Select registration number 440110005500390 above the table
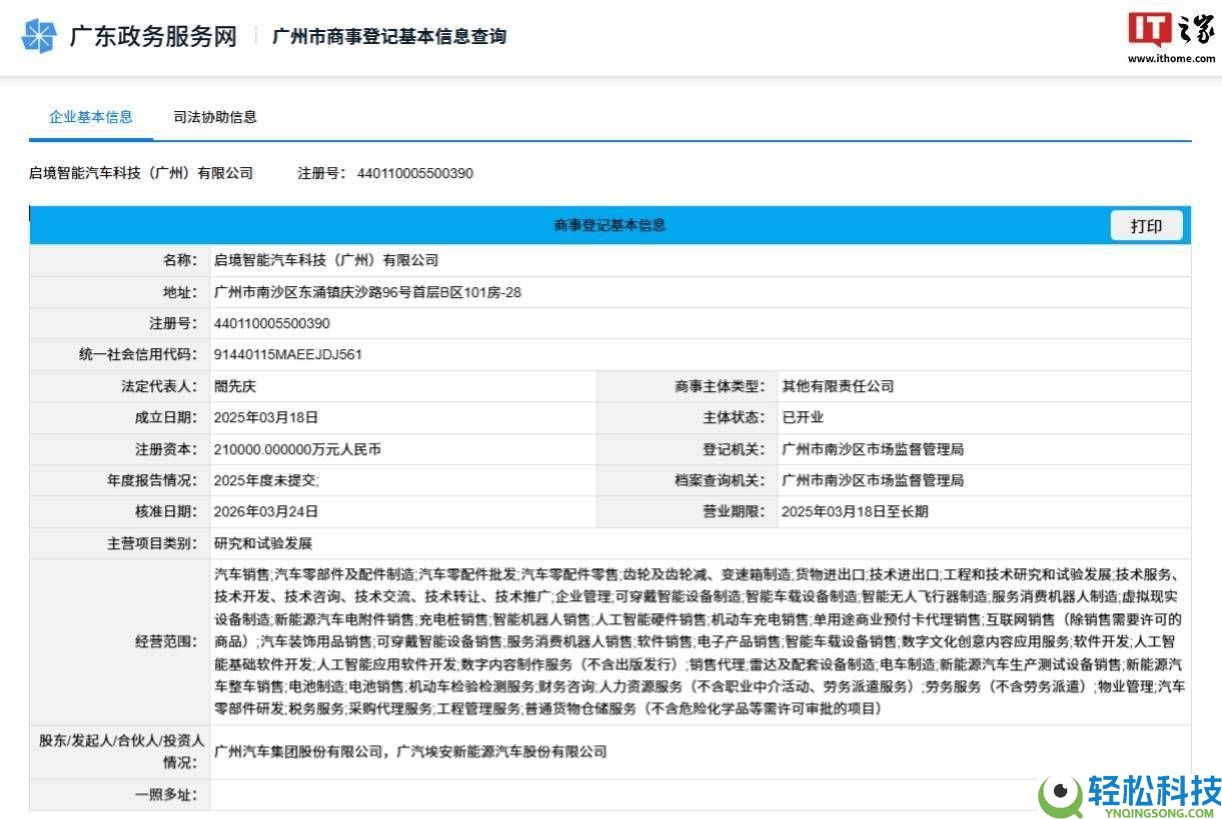This screenshot has height=819, width=1222. pyautogui.click(x=415, y=173)
